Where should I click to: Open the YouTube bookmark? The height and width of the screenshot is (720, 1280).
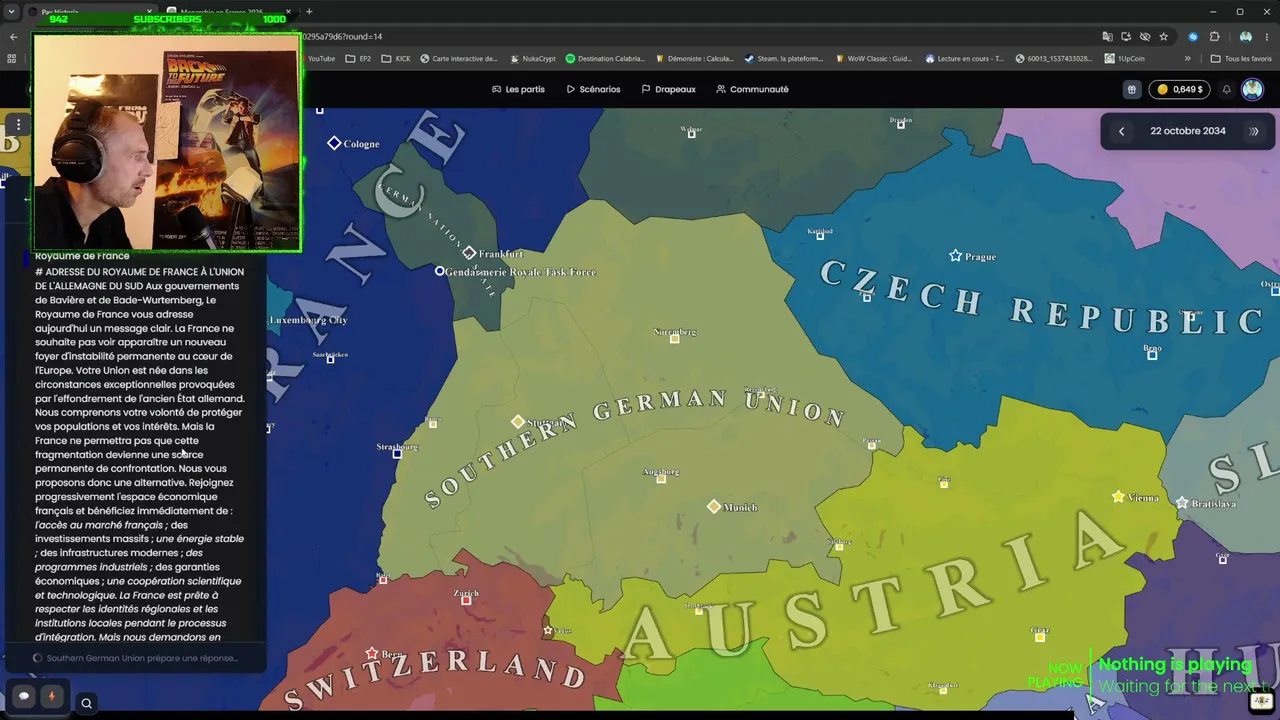click(321, 59)
